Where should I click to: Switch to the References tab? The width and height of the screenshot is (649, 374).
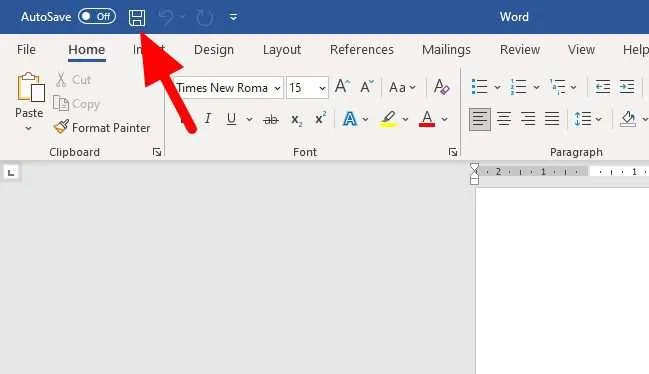[362, 50]
